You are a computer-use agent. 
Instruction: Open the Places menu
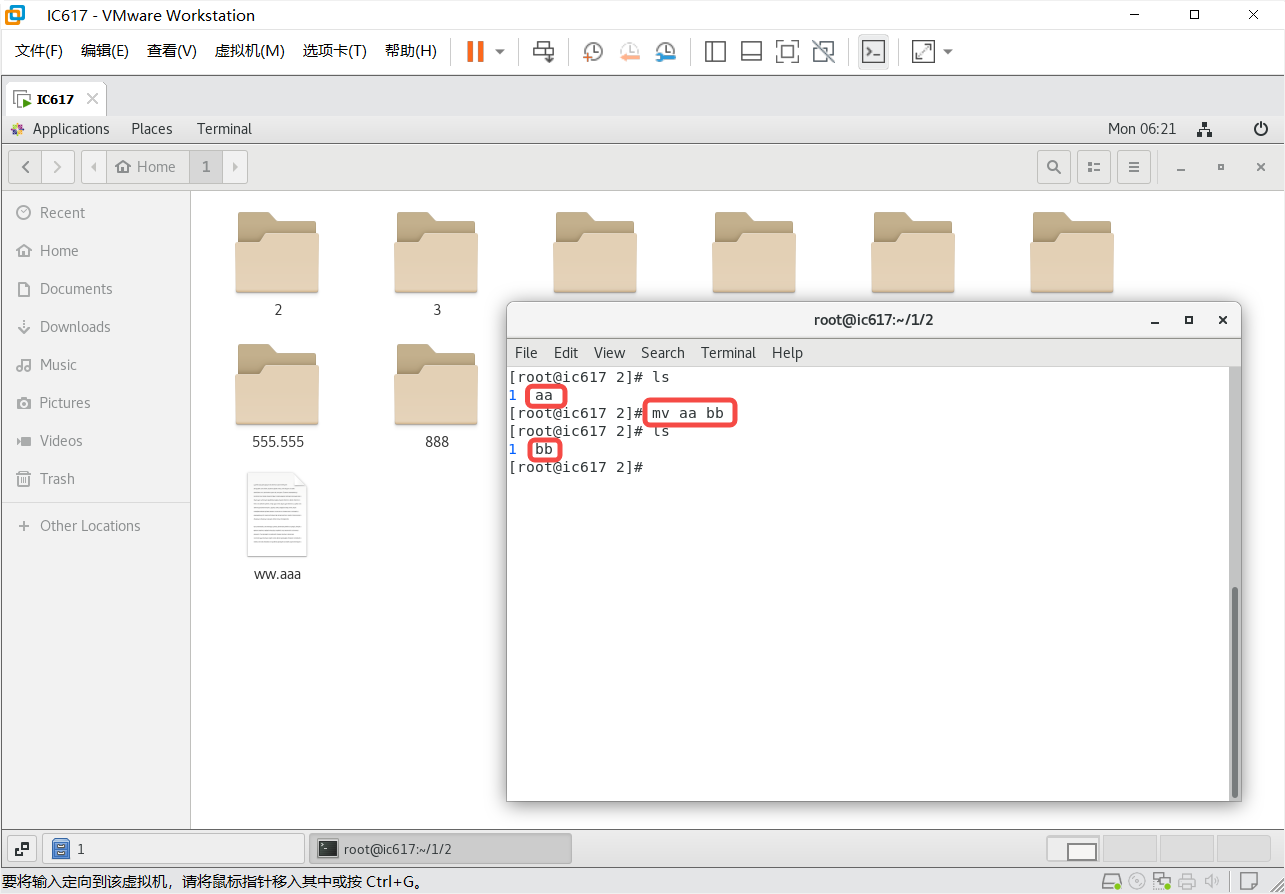[x=152, y=129]
